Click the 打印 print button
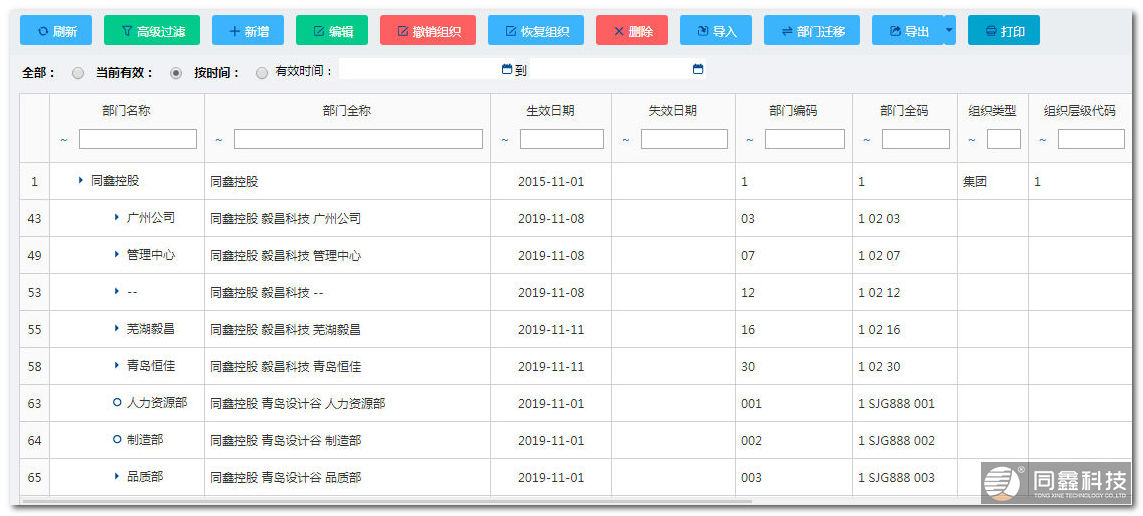This screenshot has width=1143, height=516. pos(1004,31)
